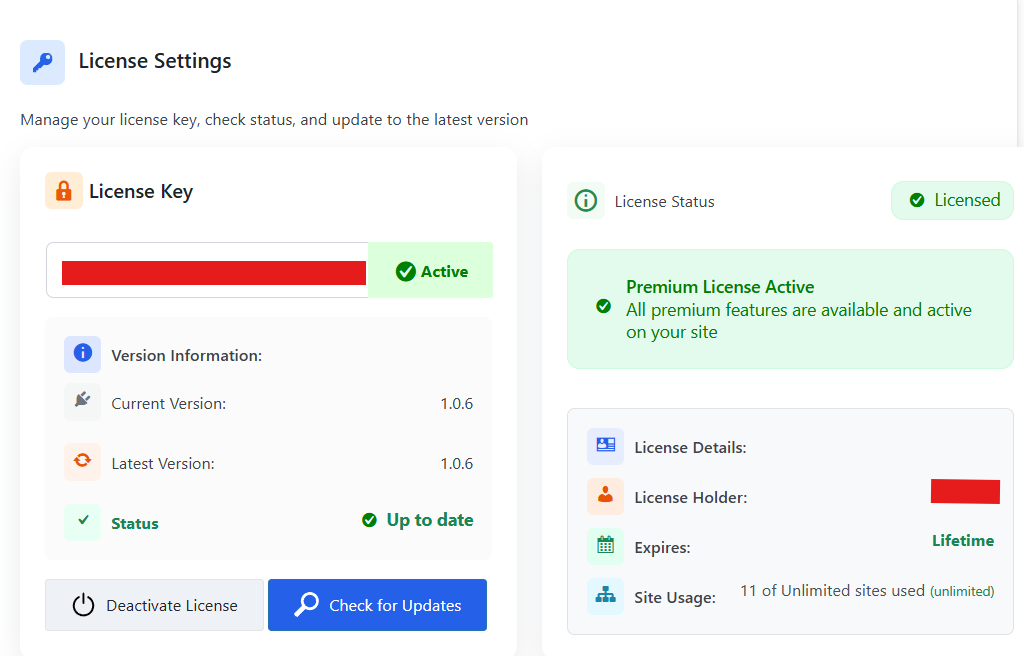Click the calendar icon beside Expires
1024x656 pixels.
pos(605,546)
